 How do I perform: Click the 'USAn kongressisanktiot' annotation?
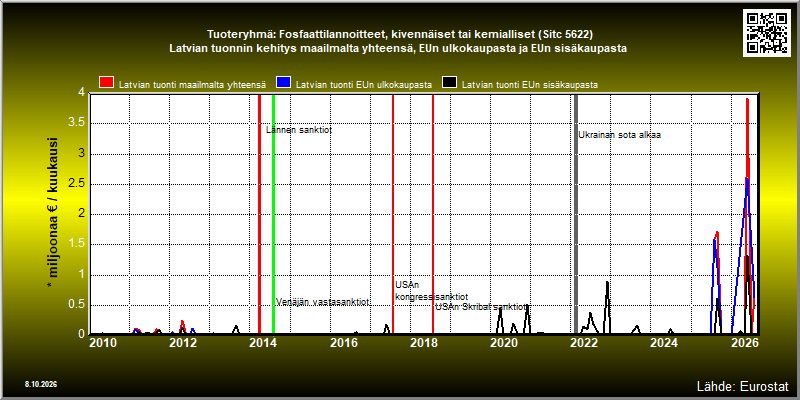[431, 291]
